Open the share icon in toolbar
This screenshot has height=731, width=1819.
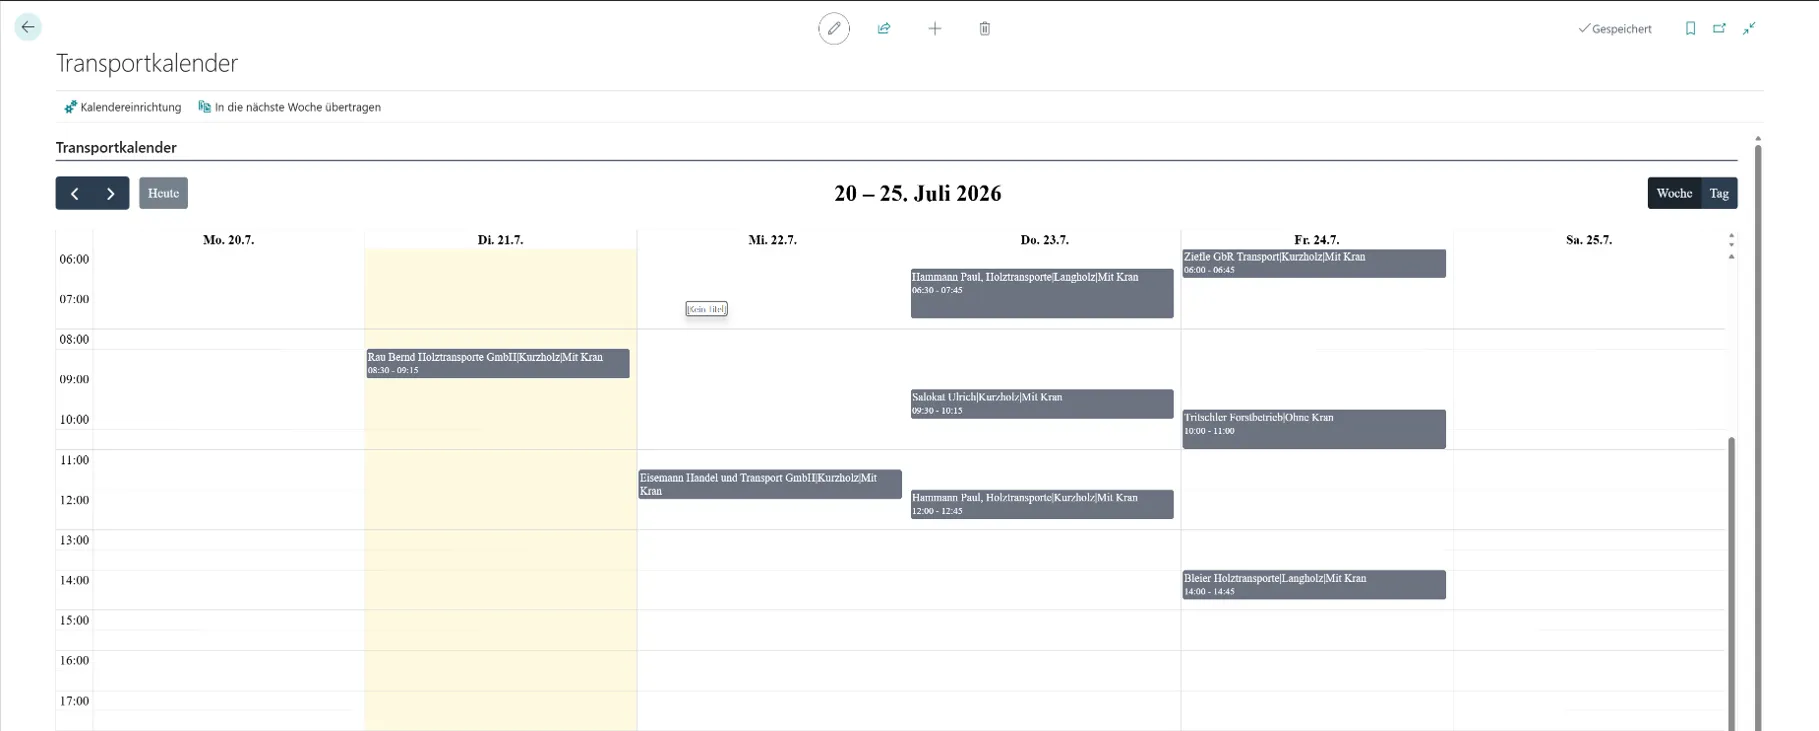click(x=884, y=29)
